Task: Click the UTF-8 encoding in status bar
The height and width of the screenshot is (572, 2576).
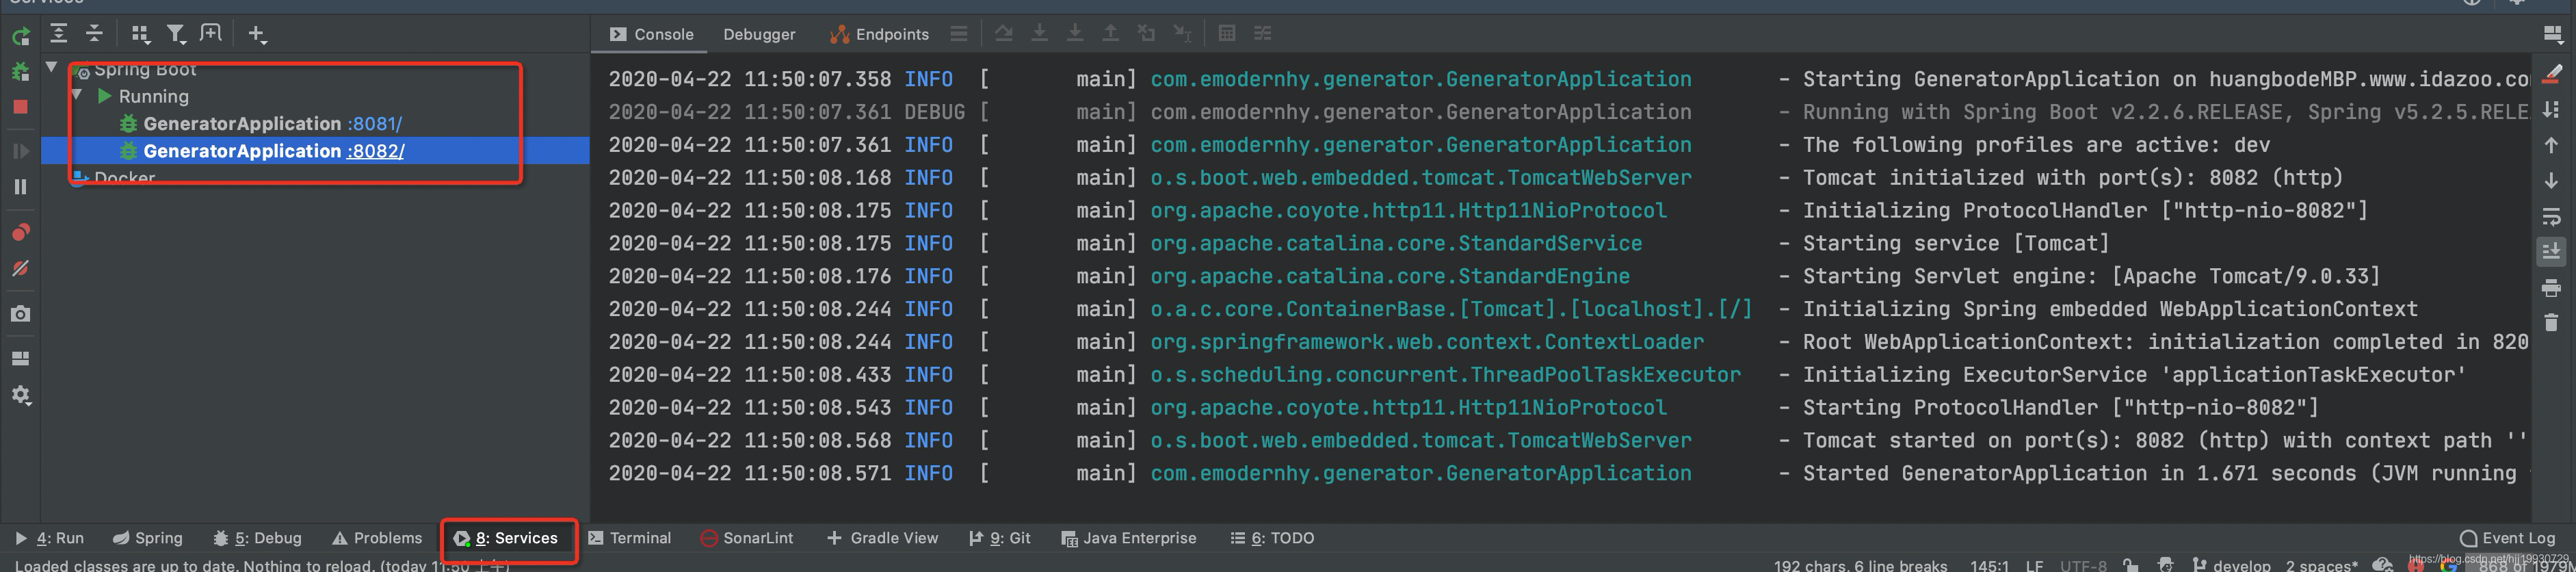Action: click(2083, 565)
